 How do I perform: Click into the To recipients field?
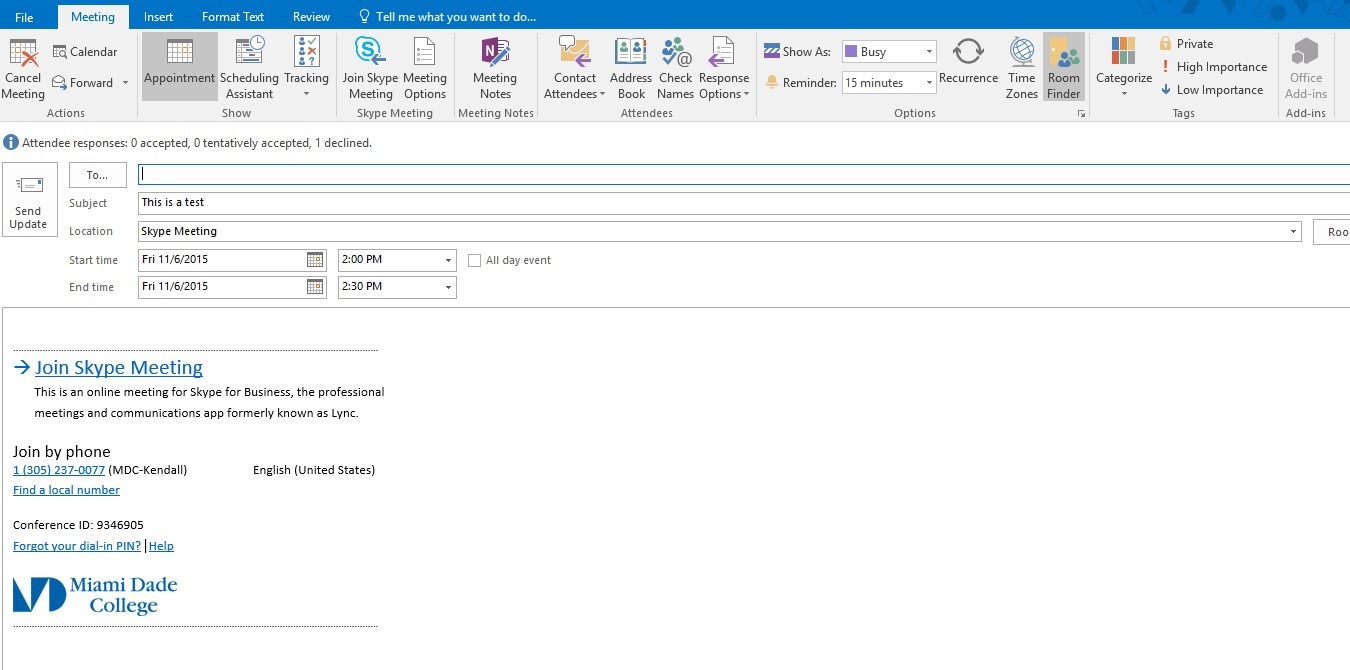[744, 174]
